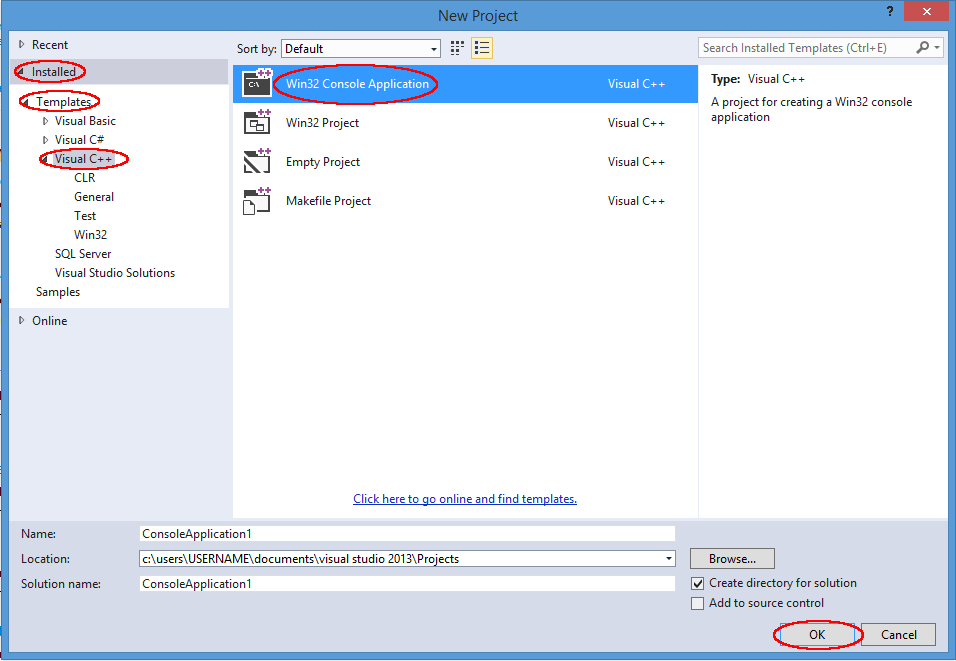Choose the Empty Project template icon
Viewport: 956px width, 661px height.
click(257, 161)
